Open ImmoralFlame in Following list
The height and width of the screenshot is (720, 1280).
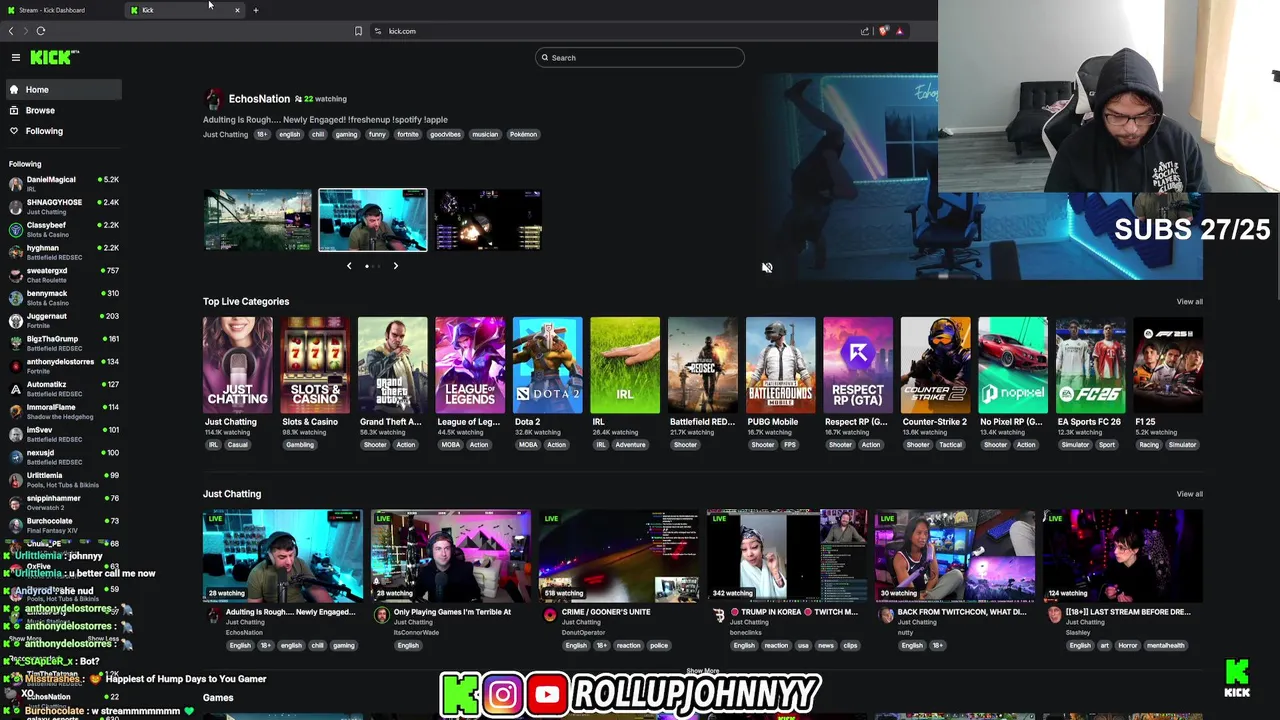(x=62, y=411)
